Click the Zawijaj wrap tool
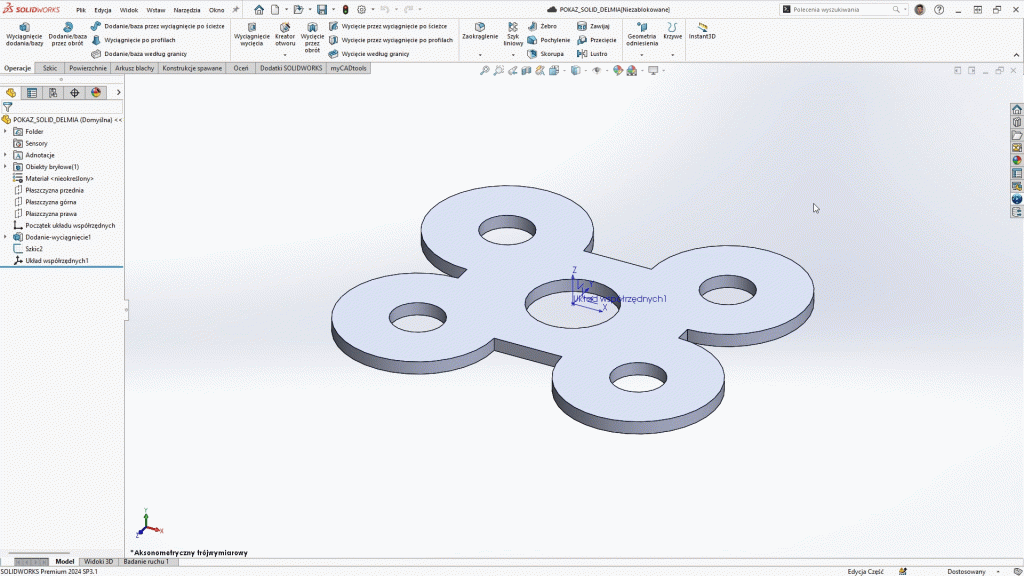This screenshot has width=1024, height=576. [x=593, y=26]
